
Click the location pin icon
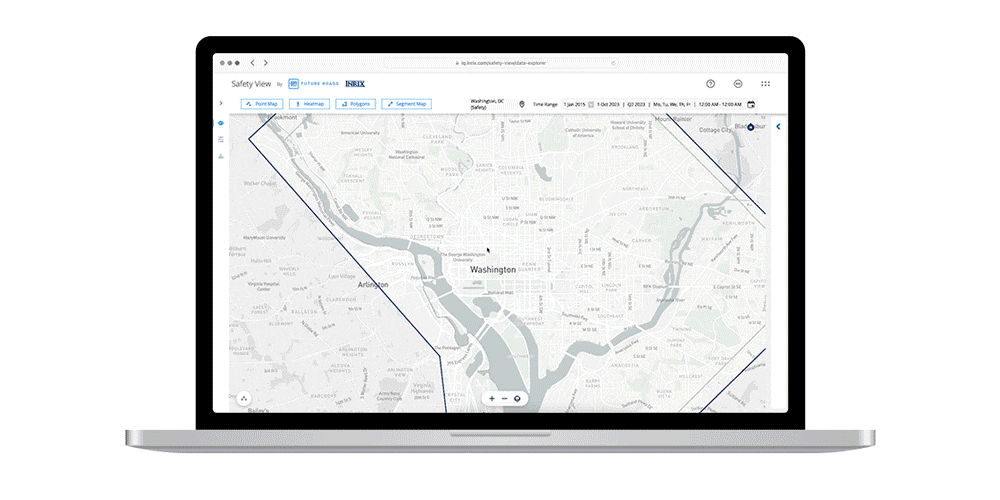coord(522,104)
